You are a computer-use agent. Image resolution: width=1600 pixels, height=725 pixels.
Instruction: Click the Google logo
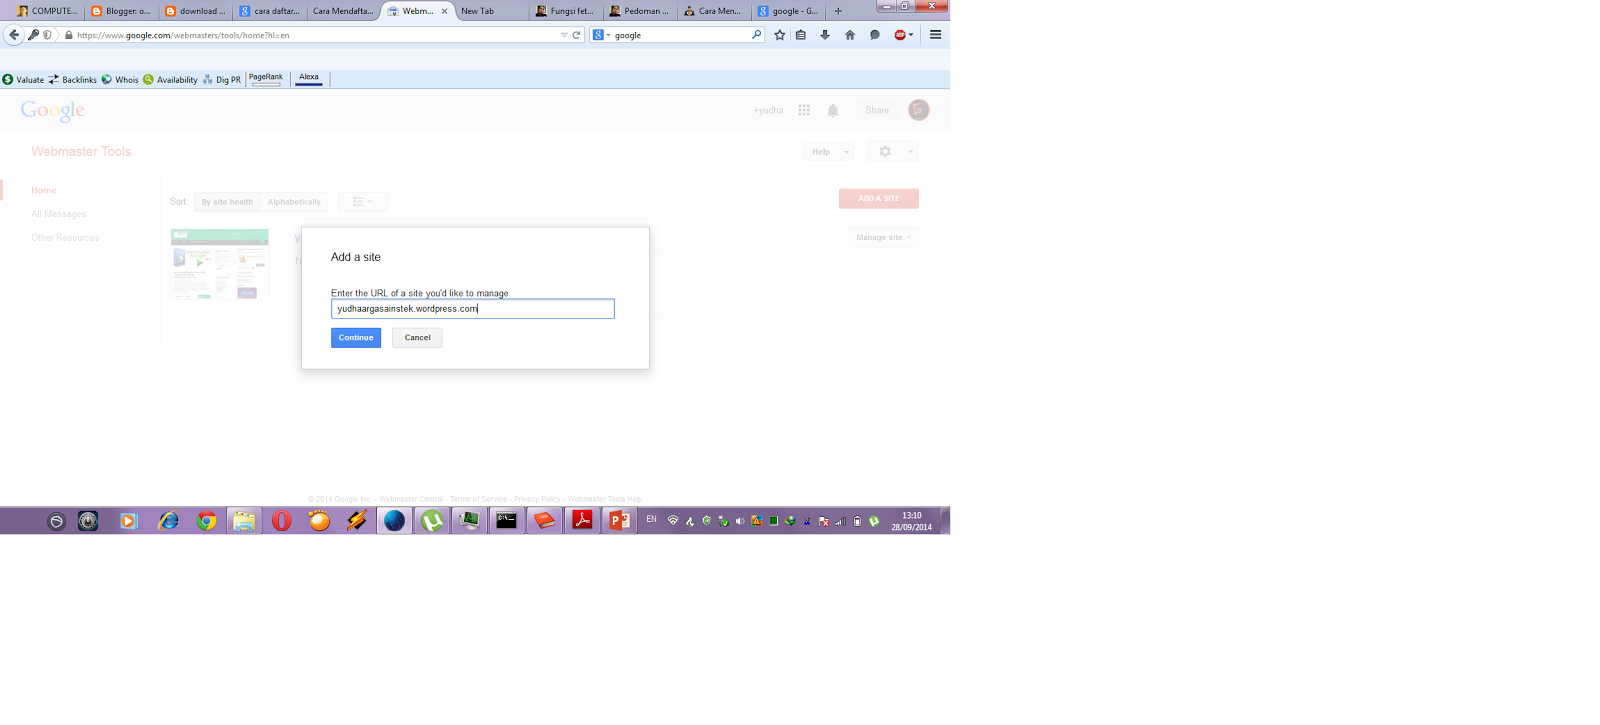(53, 110)
